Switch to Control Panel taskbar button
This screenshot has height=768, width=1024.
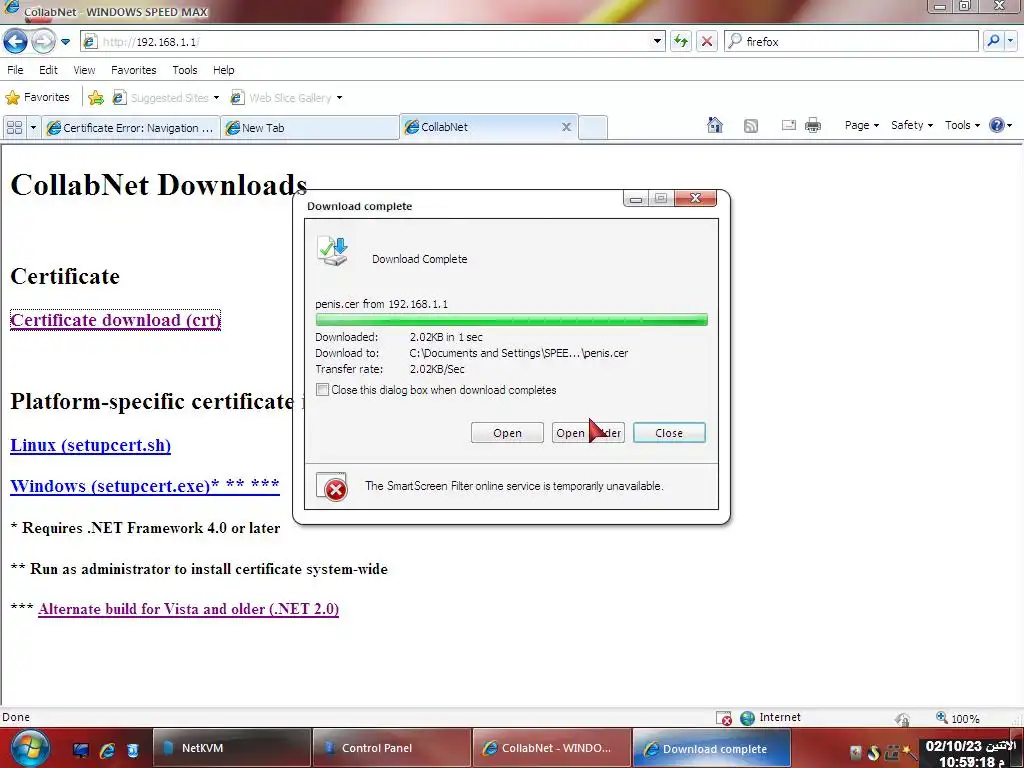tap(392, 748)
